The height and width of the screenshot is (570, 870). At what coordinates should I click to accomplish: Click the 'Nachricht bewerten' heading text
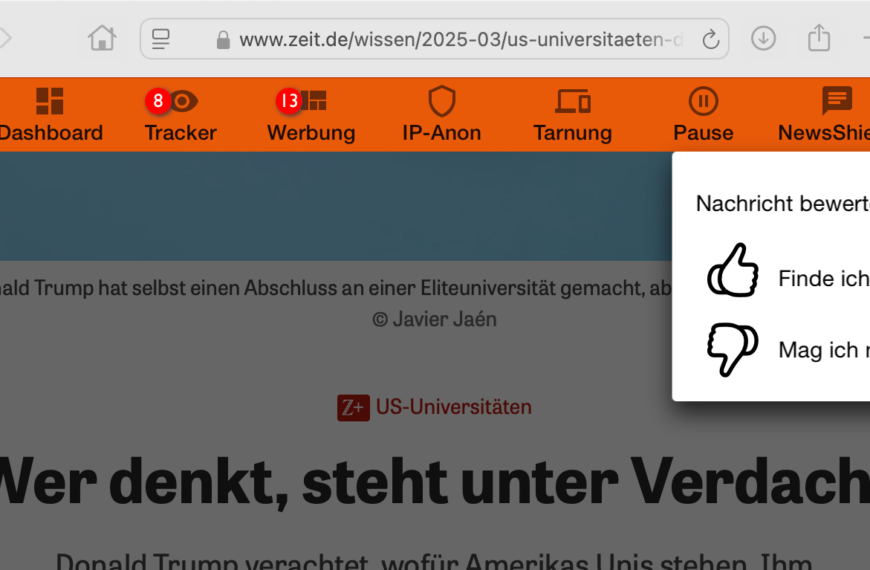tap(782, 204)
